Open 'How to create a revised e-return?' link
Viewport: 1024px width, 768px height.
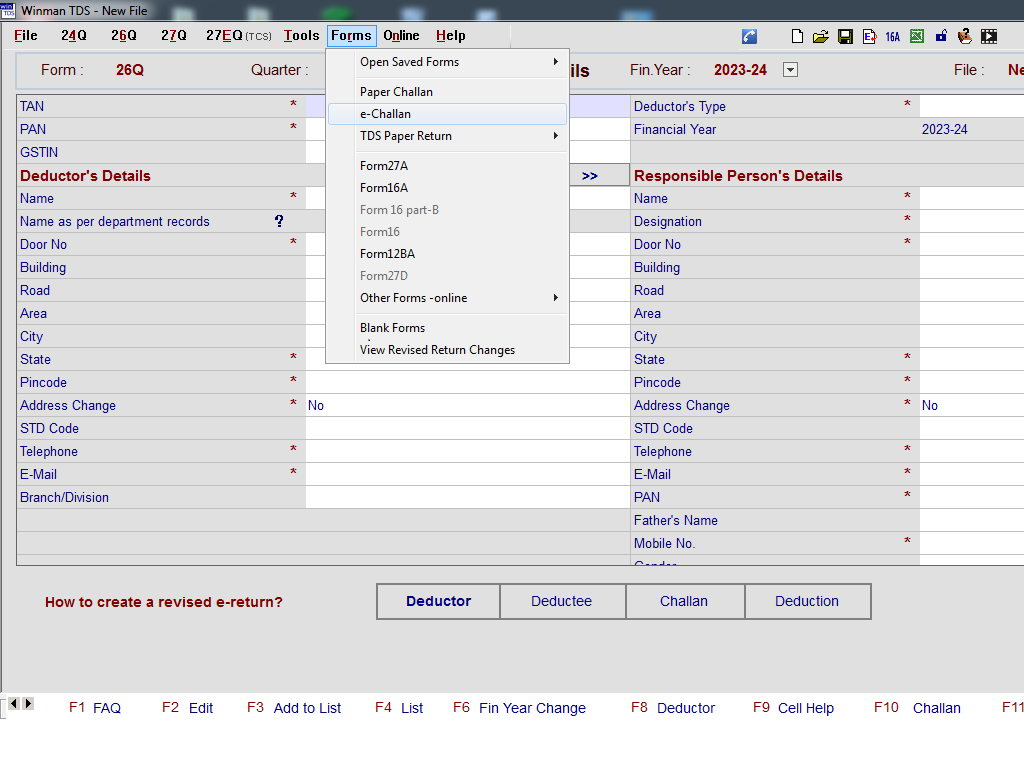coord(163,602)
